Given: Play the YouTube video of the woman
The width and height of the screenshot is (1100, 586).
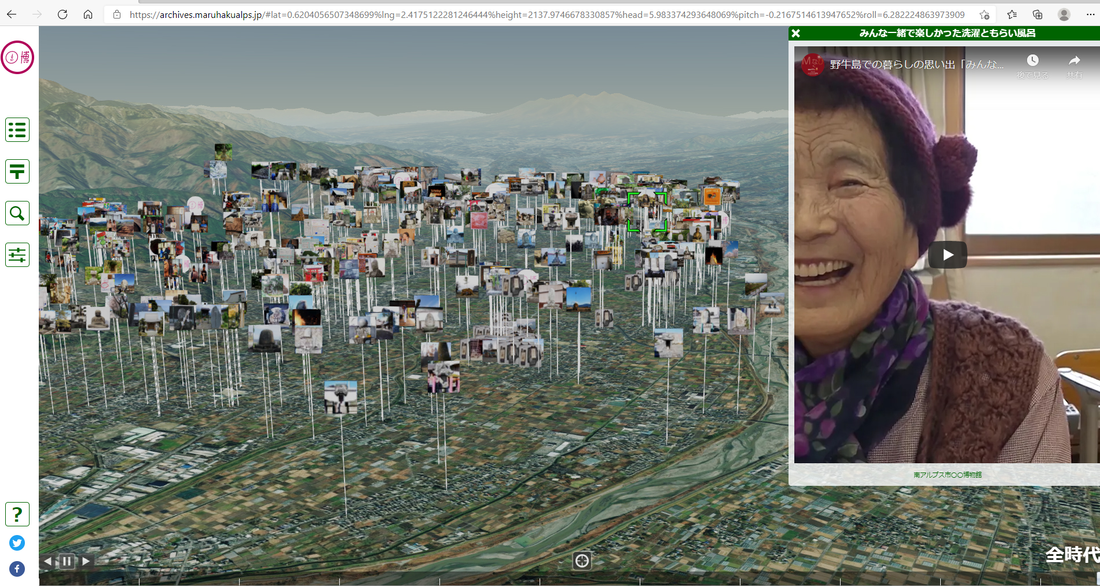Looking at the screenshot, I should point(947,255).
